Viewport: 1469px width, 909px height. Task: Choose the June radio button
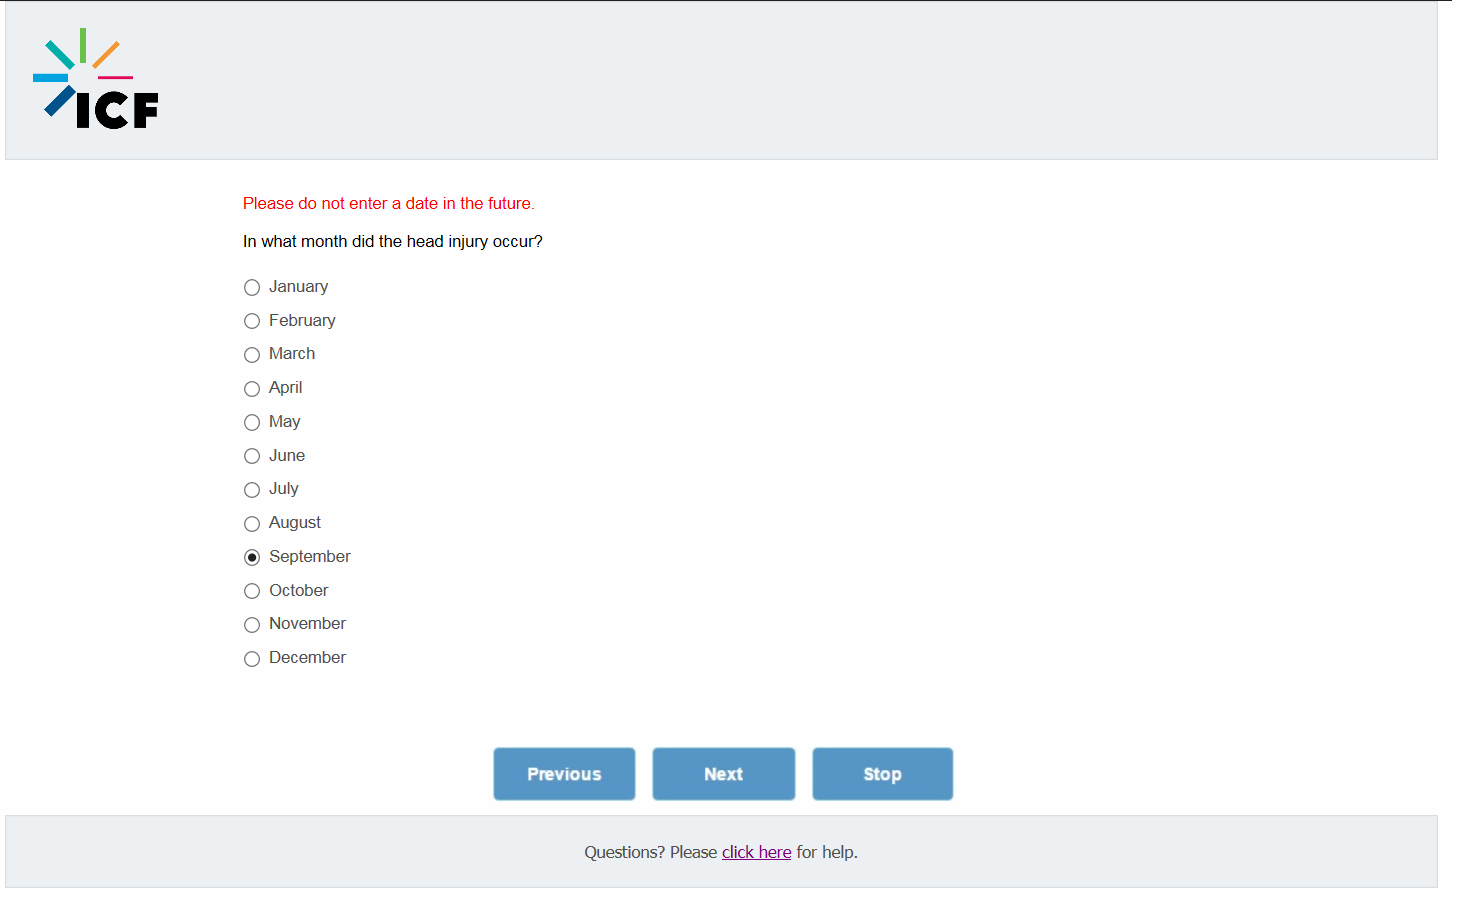point(252,456)
